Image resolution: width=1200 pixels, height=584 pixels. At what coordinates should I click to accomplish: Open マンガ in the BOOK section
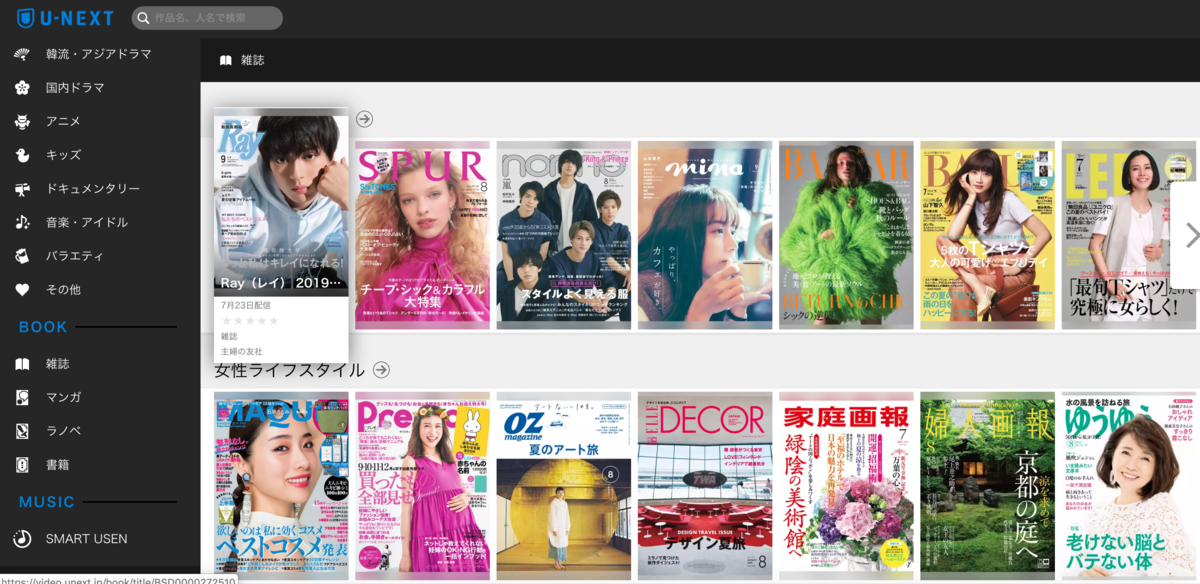pos(64,397)
